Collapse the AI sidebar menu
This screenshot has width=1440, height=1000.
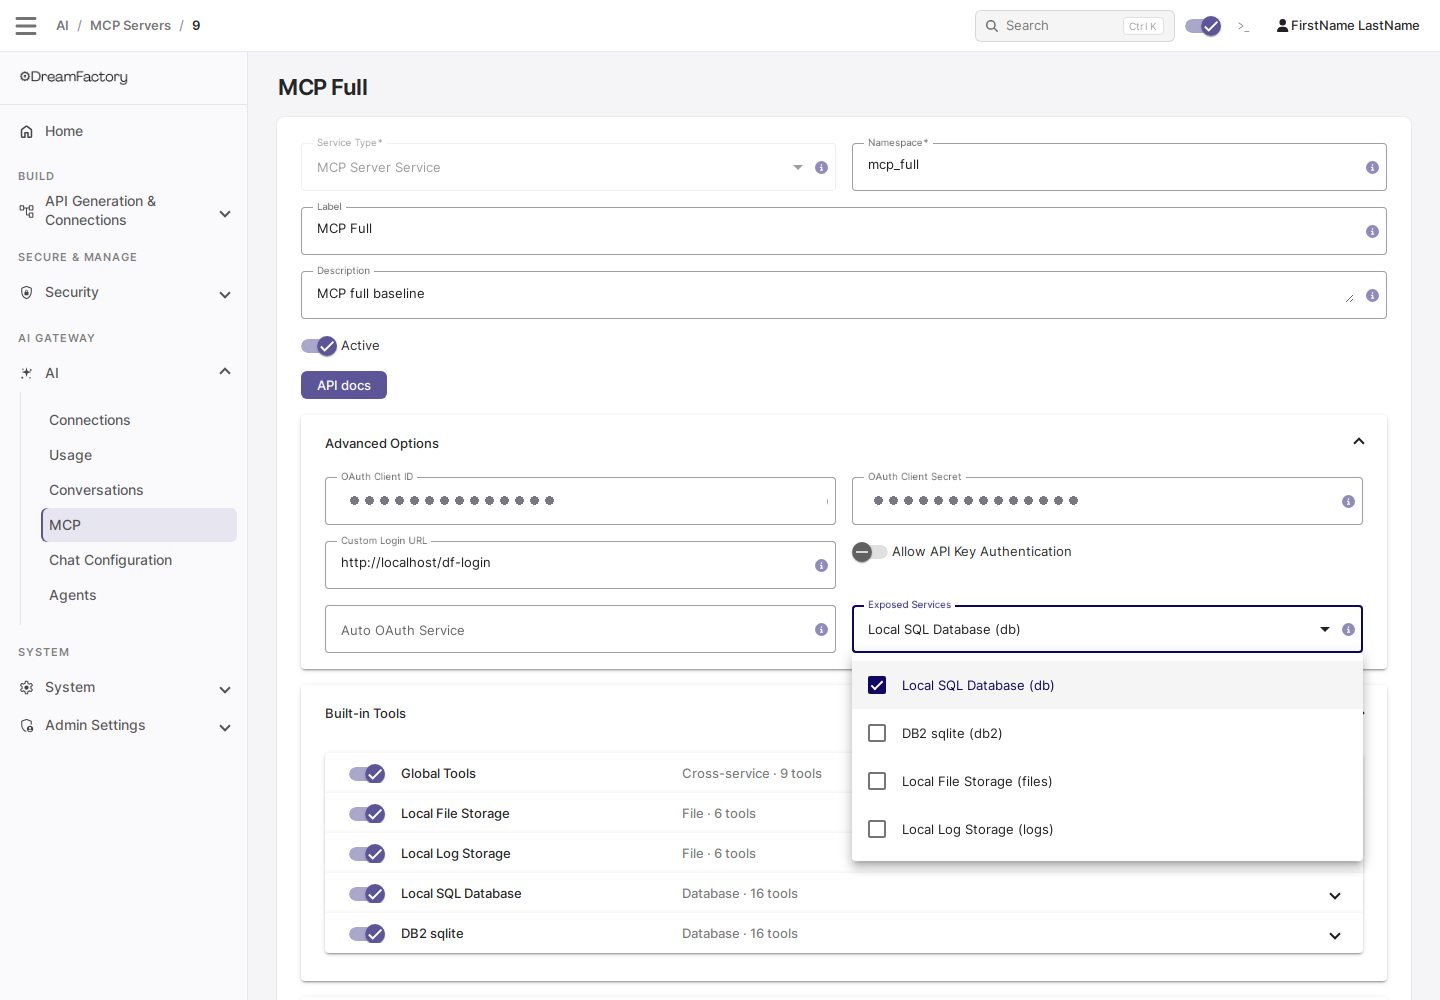[225, 371]
